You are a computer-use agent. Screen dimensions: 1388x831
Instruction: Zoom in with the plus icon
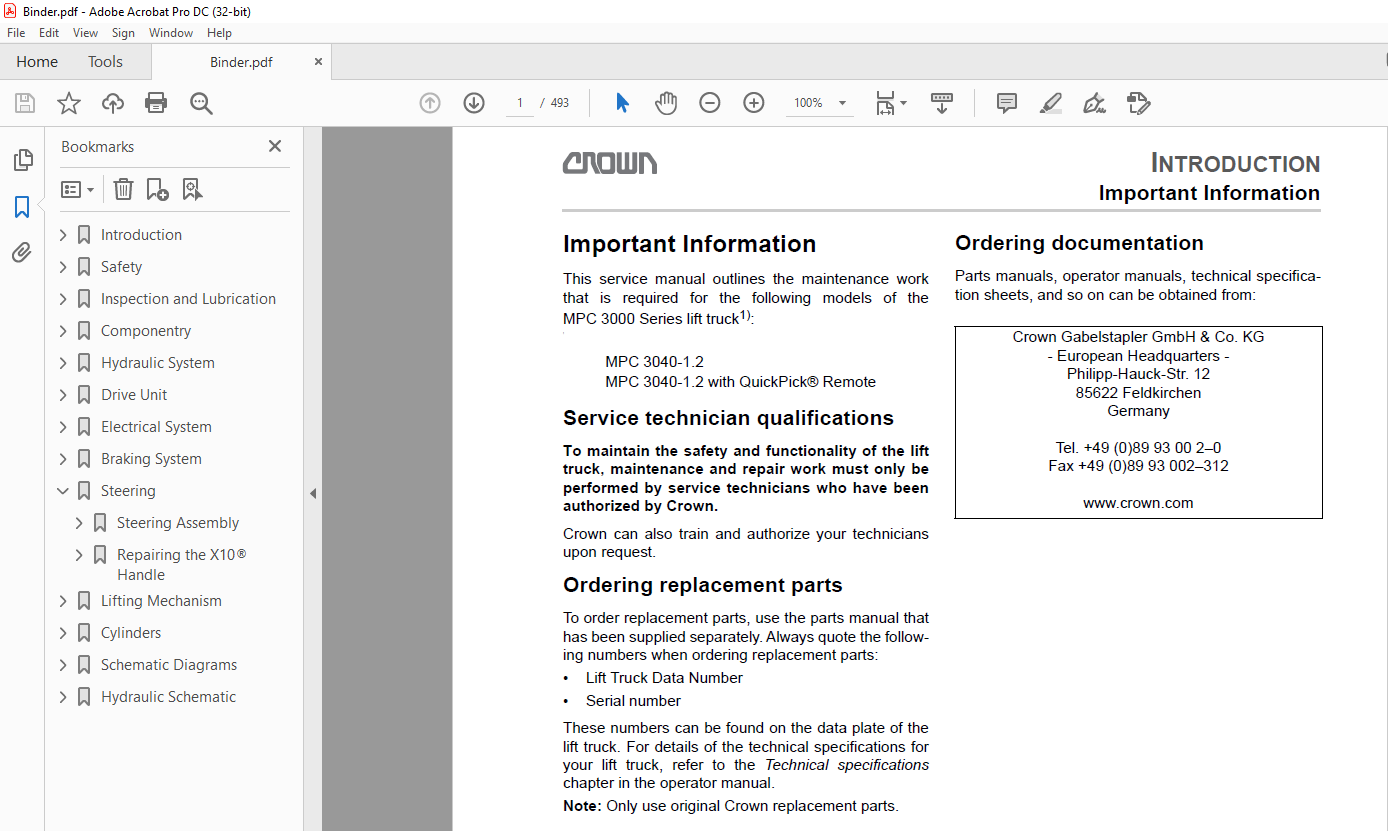[754, 103]
